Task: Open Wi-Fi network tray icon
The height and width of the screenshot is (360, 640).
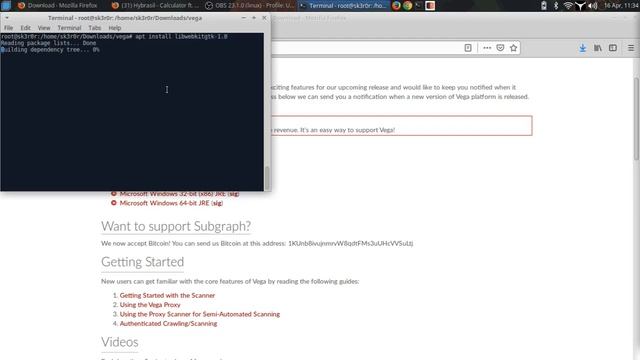Action: 568,5
